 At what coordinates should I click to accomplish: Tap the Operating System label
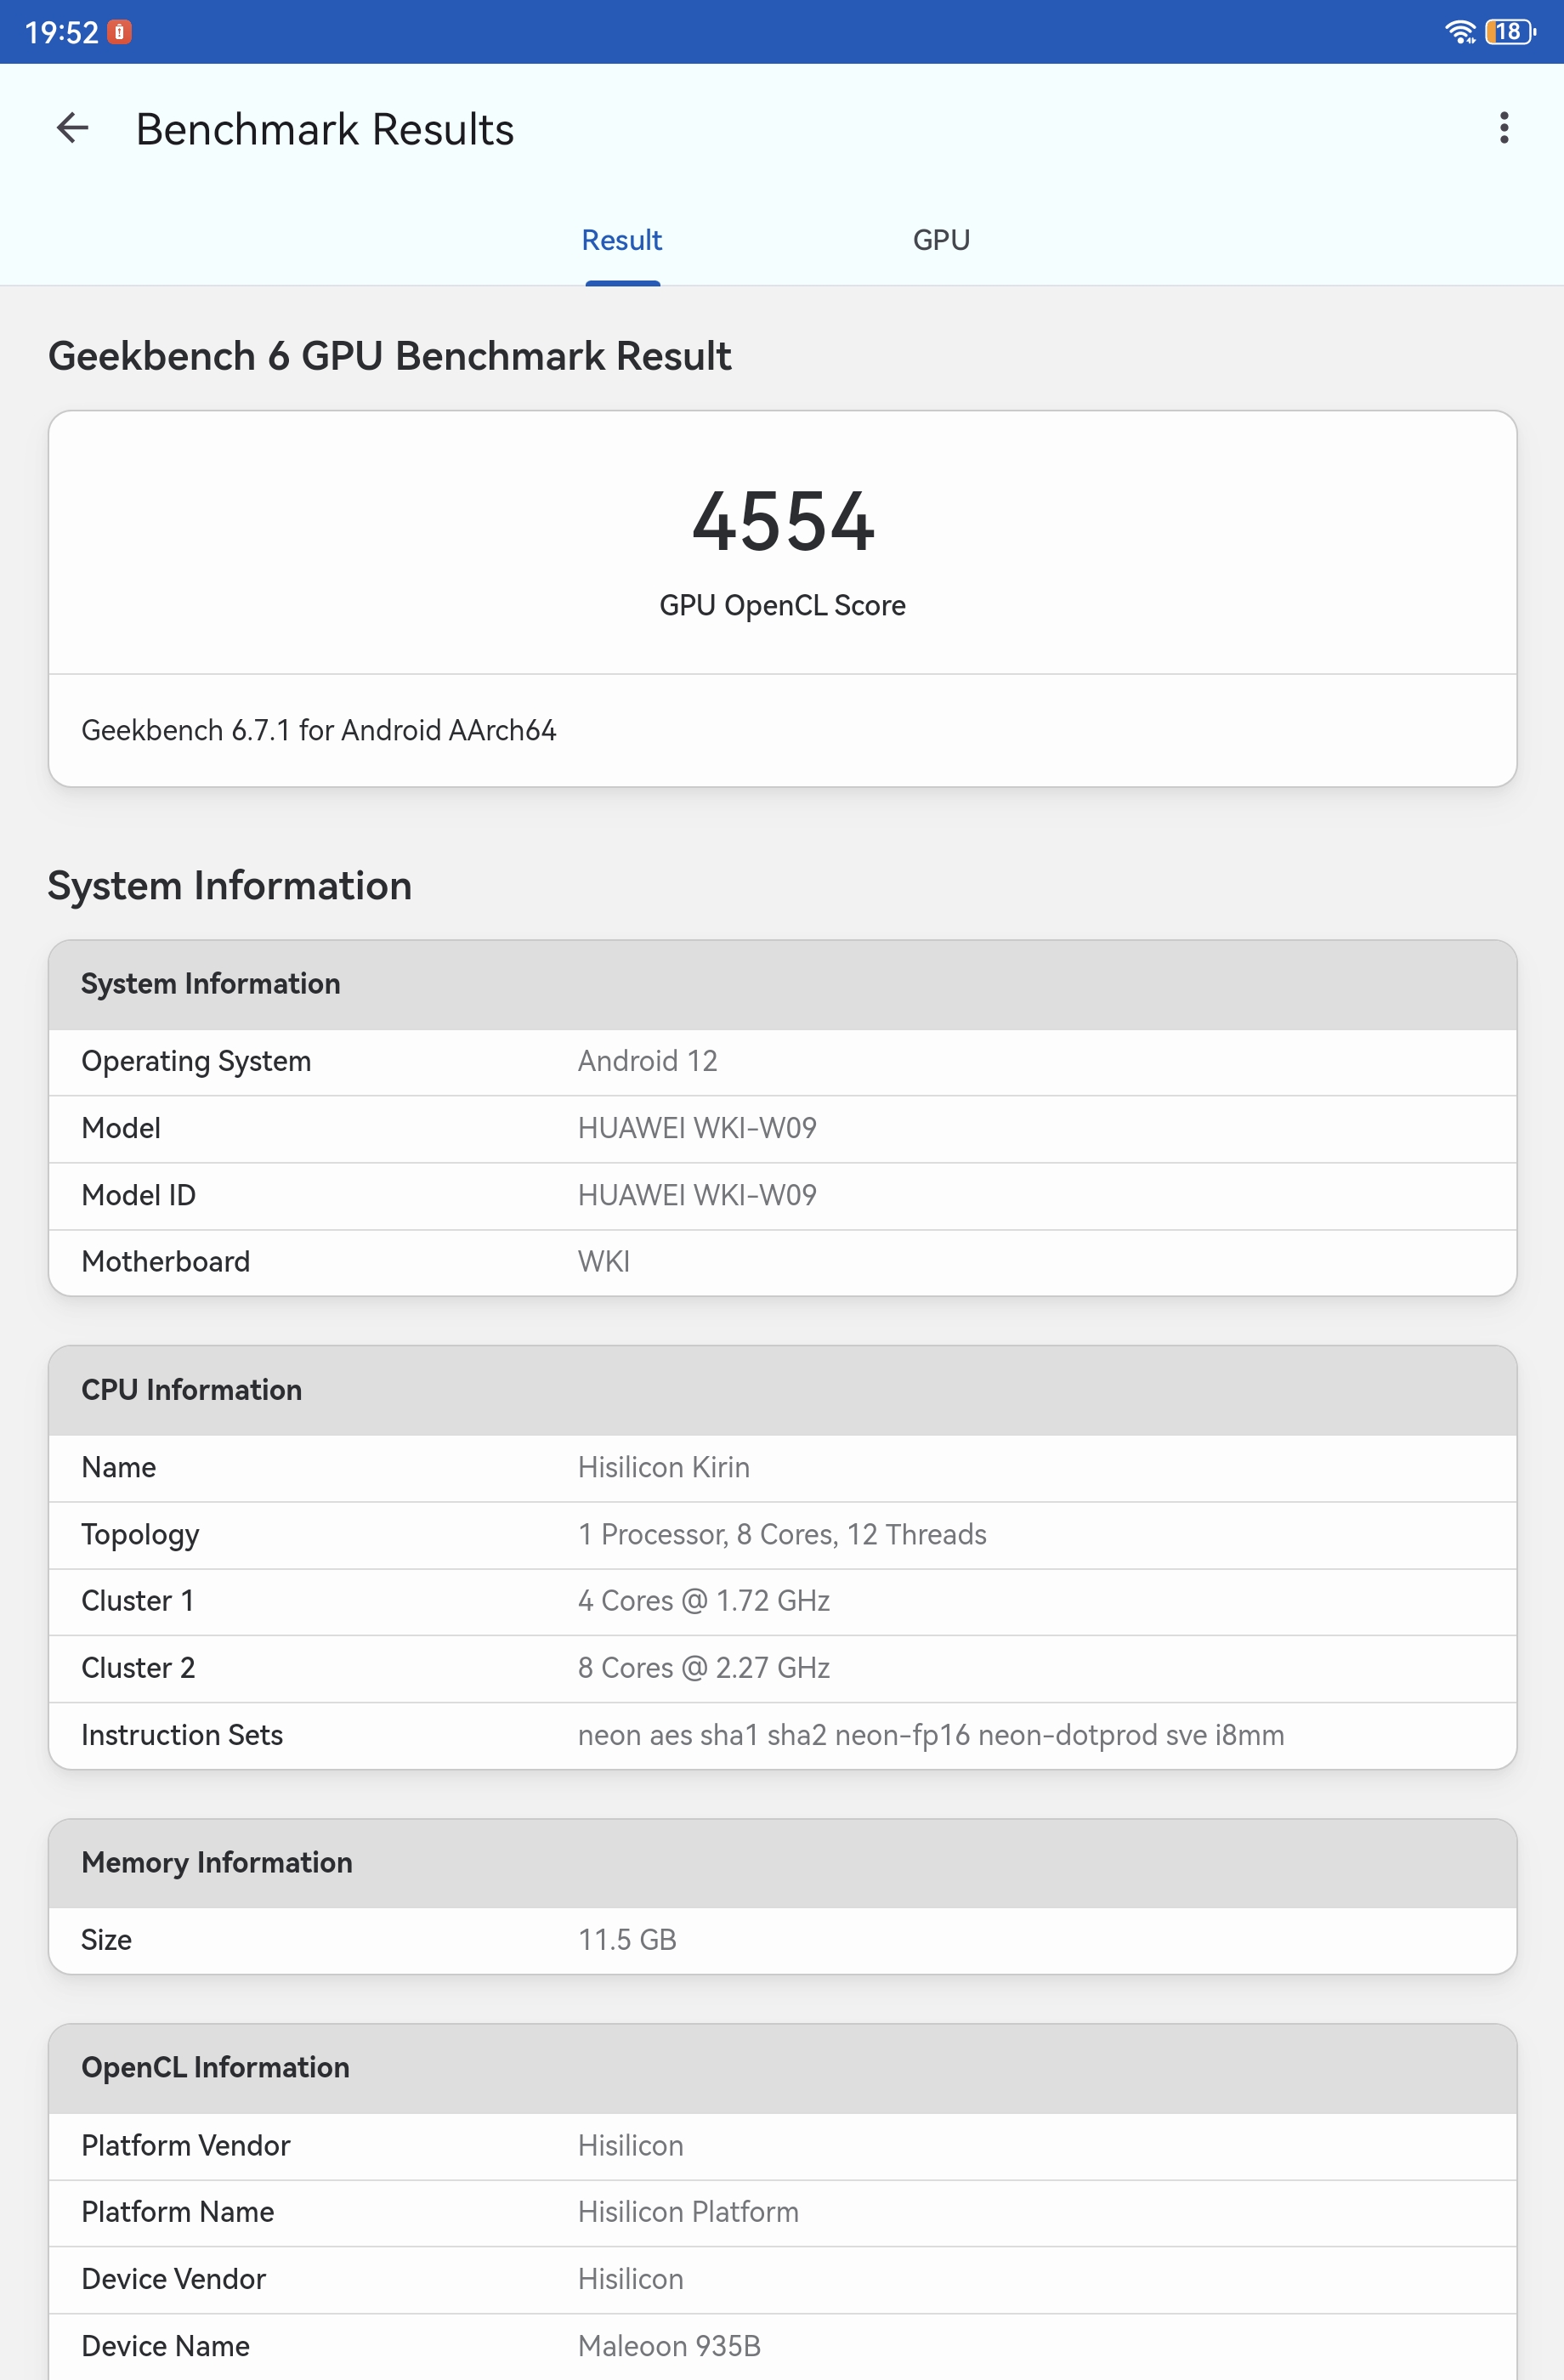(x=196, y=1061)
